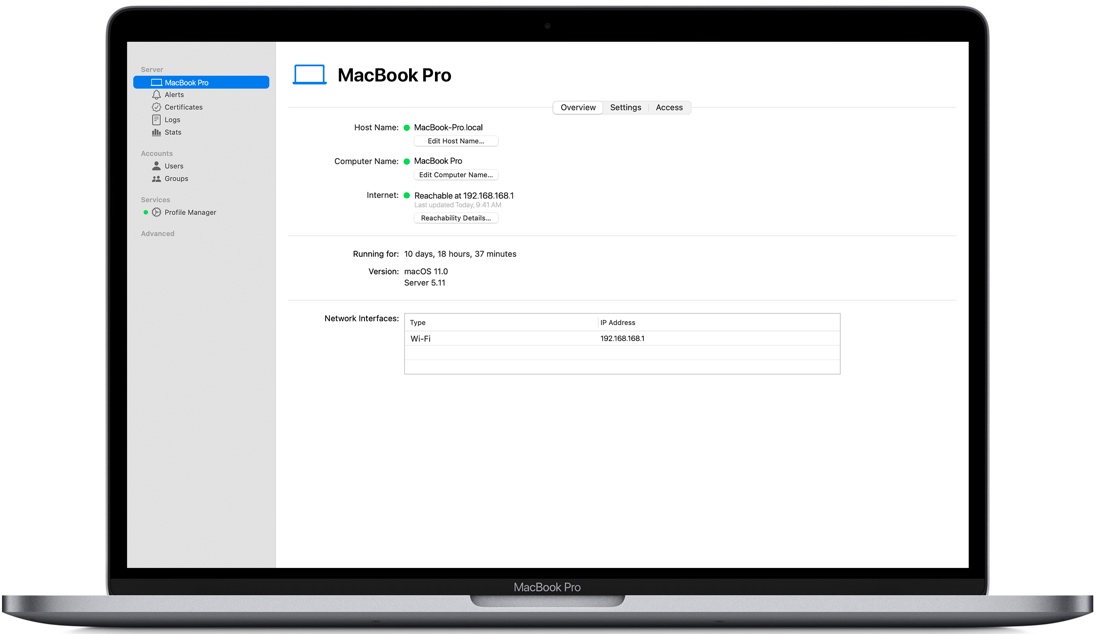
Task: Collapse the Accounts section header
Action: (156, 153)
